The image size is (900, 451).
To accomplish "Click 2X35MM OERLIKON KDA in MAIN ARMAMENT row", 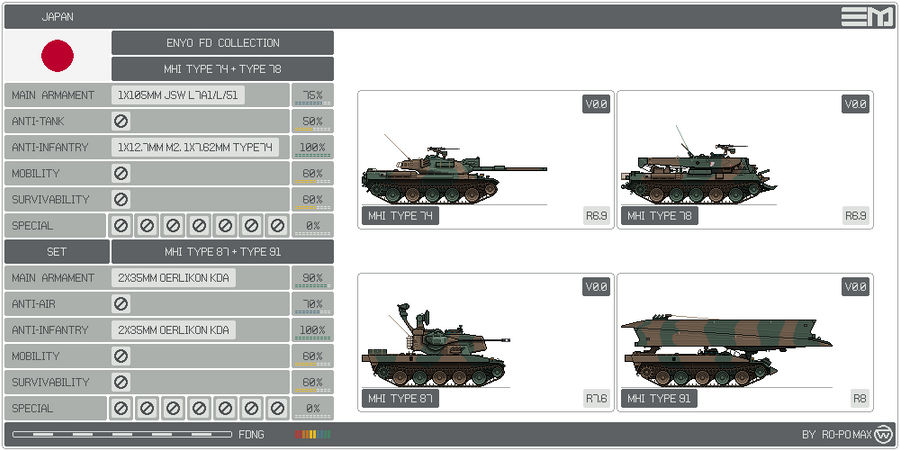I will click(173, 278).
